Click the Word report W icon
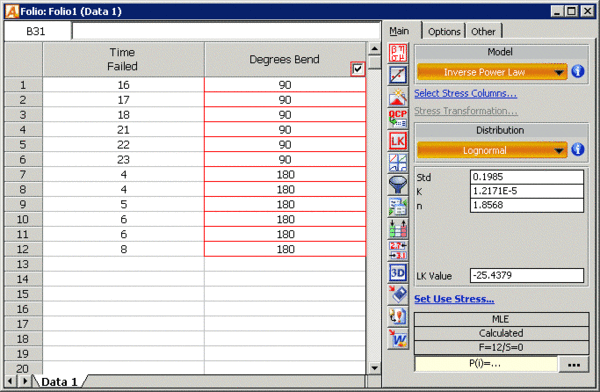Screen dimensions: 600x392 coord(398,339)
